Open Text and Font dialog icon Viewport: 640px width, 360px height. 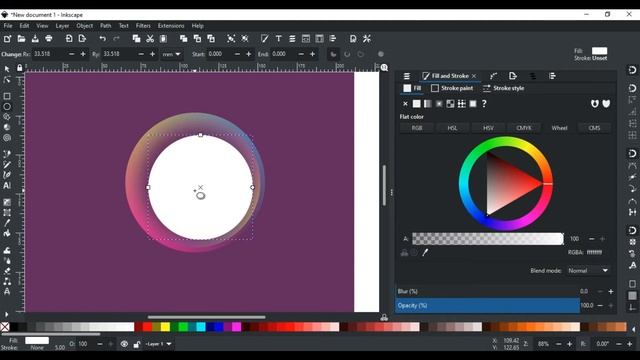tap(279, 39)
